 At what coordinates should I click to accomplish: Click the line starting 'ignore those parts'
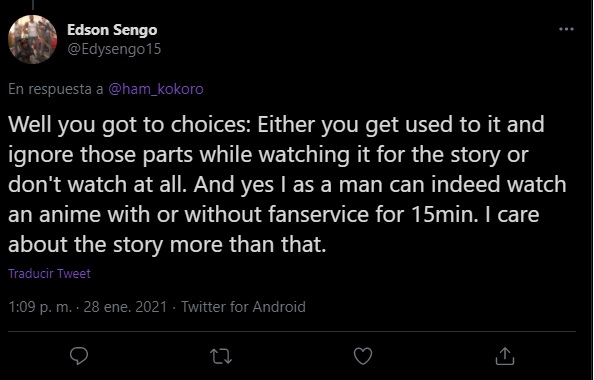click(x=268, y=155)
